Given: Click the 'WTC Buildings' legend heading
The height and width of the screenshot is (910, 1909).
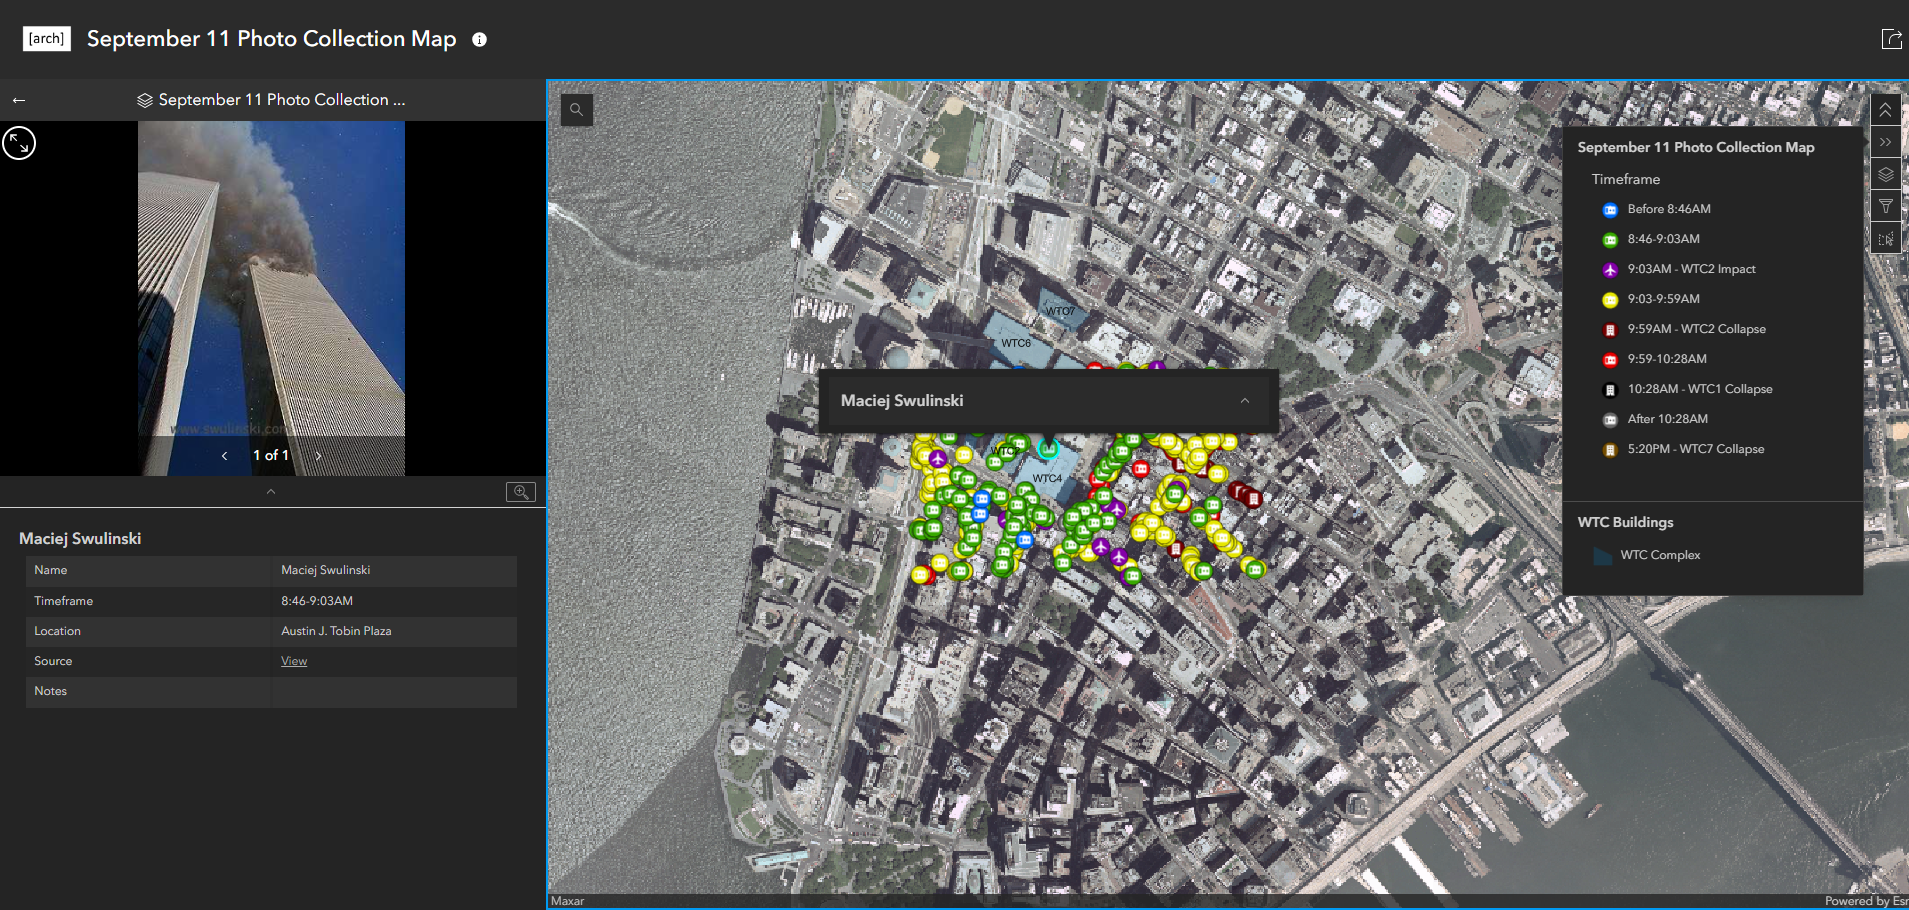Looking at the screenshot, I should click(1625, 522).
